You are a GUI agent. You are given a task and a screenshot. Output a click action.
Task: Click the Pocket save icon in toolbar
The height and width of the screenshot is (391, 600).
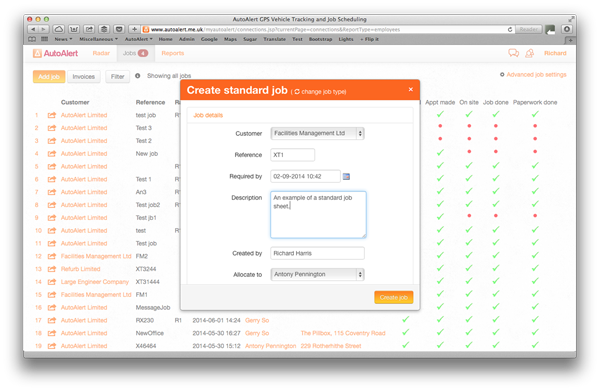[119, 29]
